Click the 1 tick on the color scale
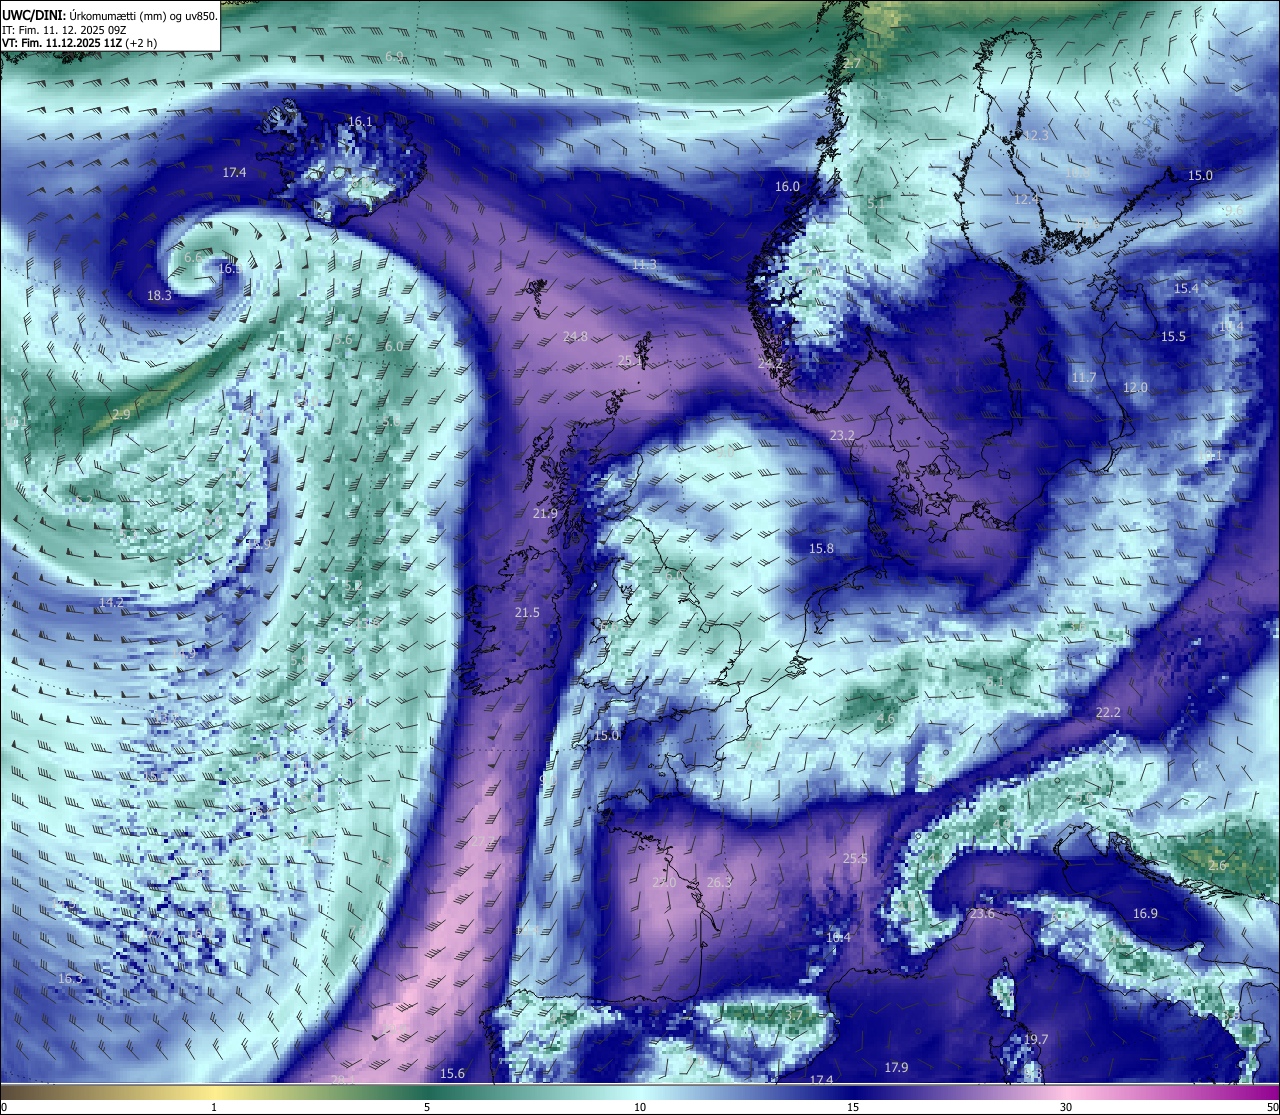The width and height of the screenshot is (1280, 1115). click(x=214, y=1107)
